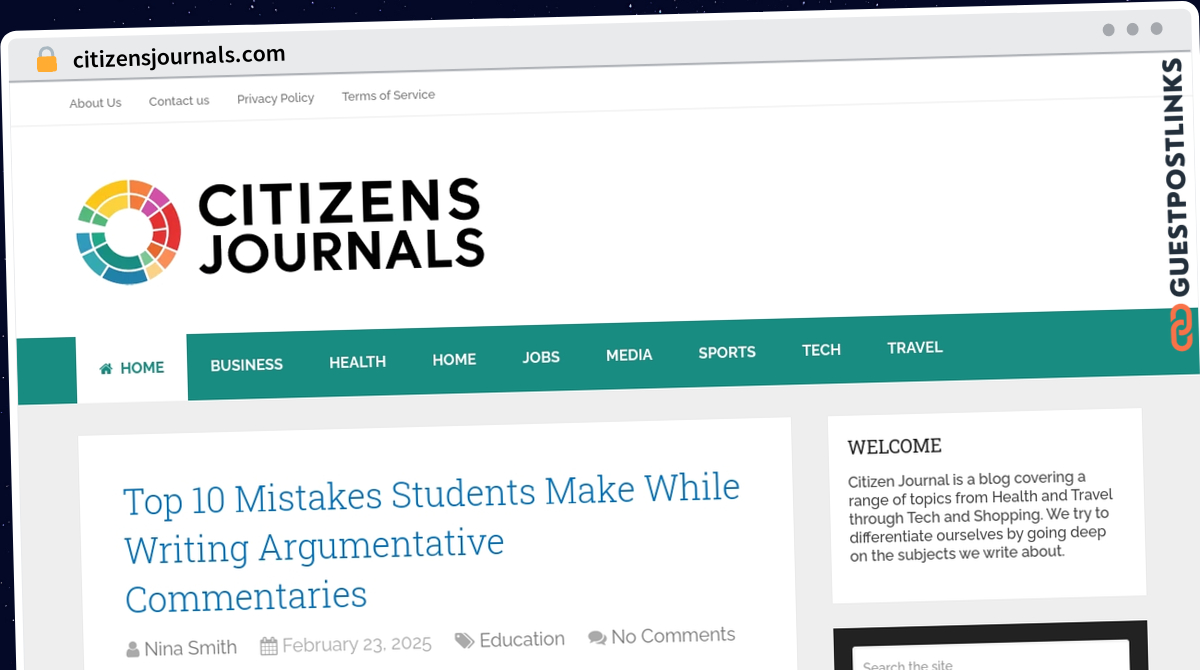Click into the Search the site field
The width and height of the screenshot is (1200, 670).
click(x=991, y=660)
